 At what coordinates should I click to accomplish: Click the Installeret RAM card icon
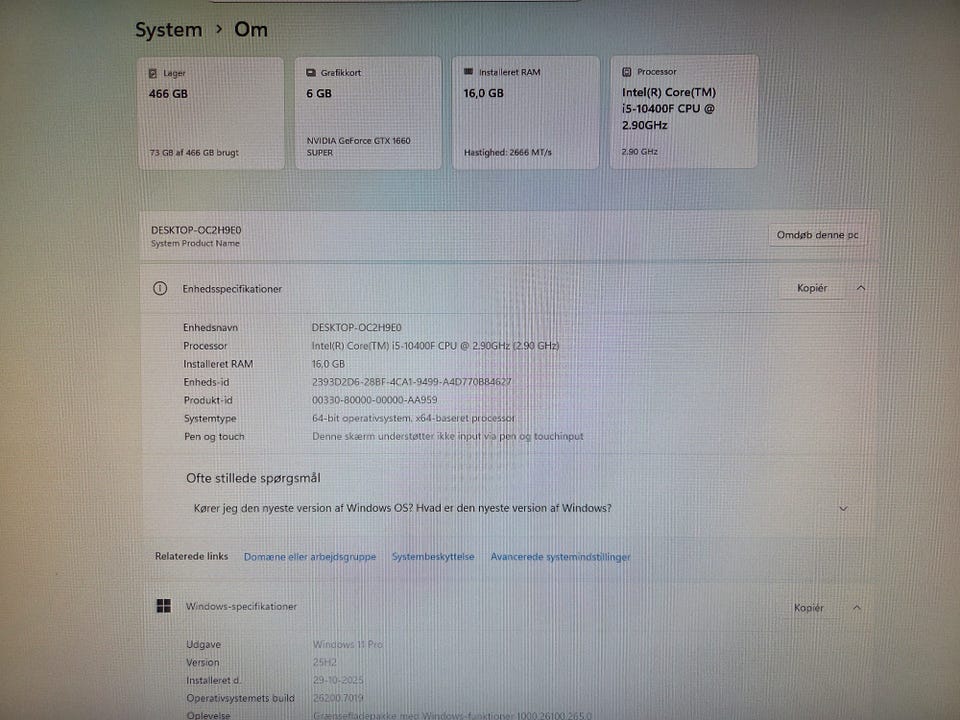(468, 72)
